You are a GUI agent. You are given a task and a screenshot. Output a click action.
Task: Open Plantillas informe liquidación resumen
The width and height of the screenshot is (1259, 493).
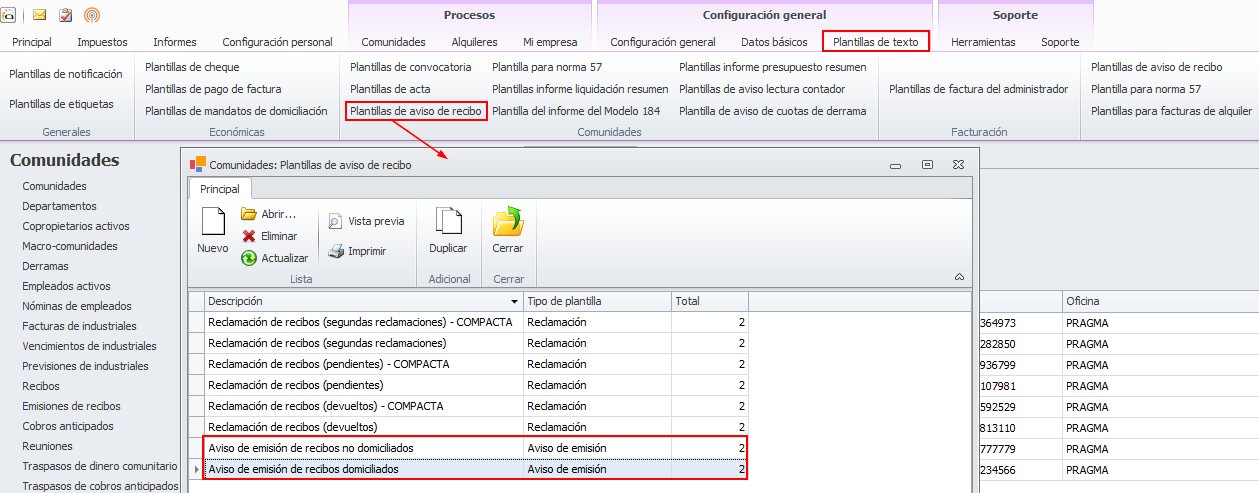[x=580, y=89]
